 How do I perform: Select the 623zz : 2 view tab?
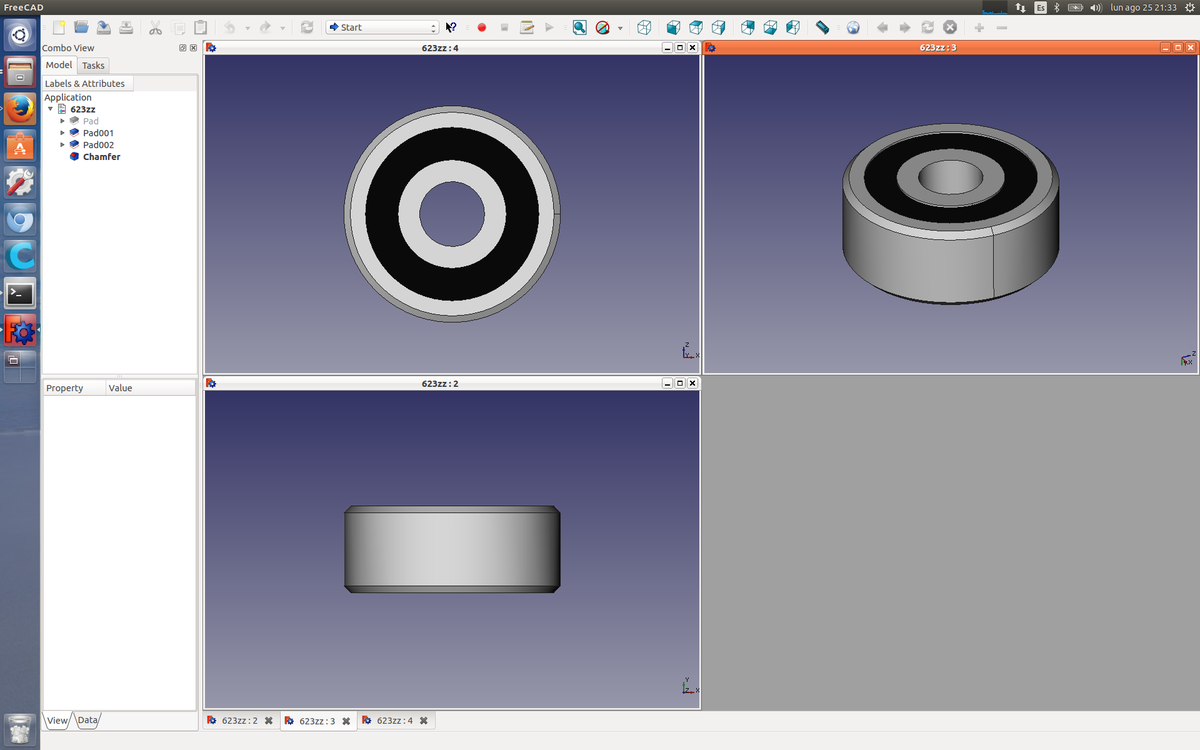pos(239,720)
